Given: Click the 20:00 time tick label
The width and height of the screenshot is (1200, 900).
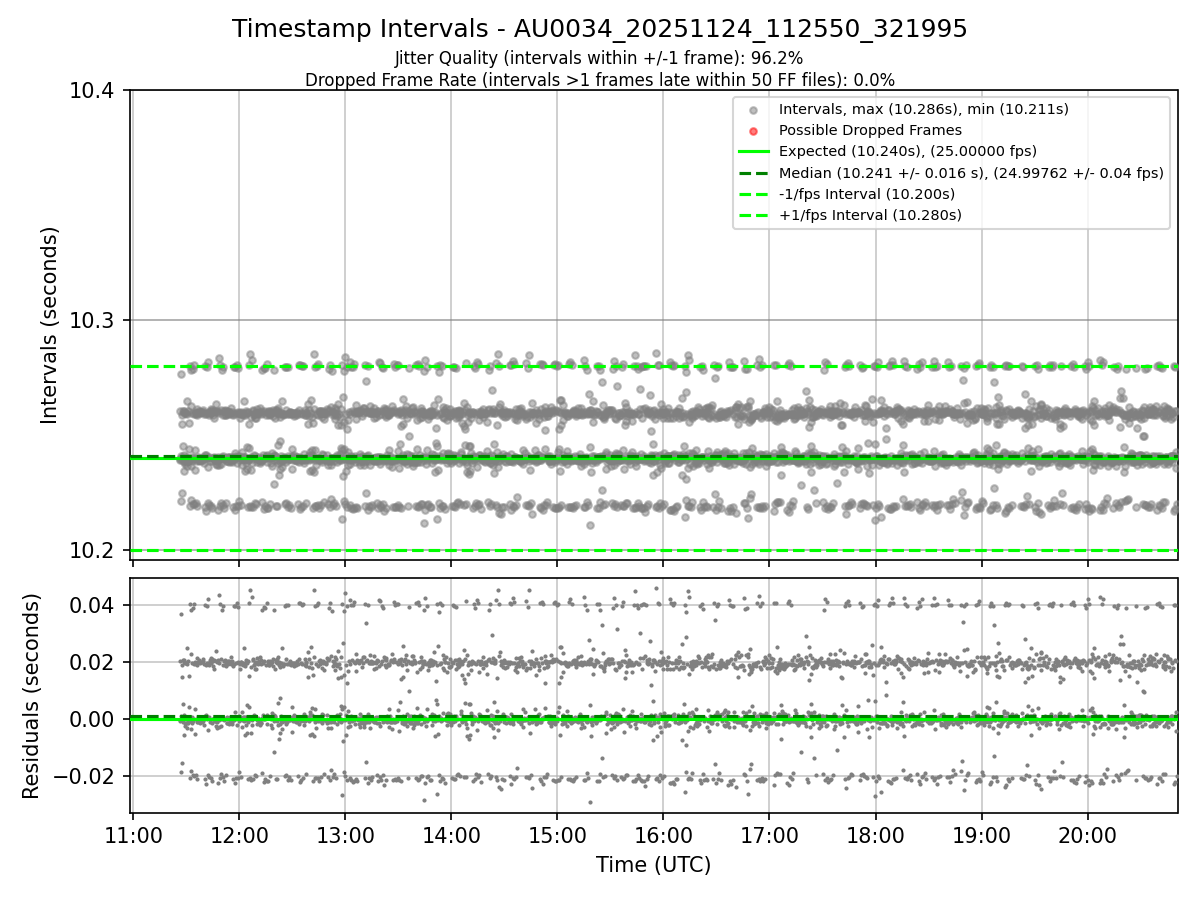Looking at the screenshot, I should click(x=1088, y=835).
